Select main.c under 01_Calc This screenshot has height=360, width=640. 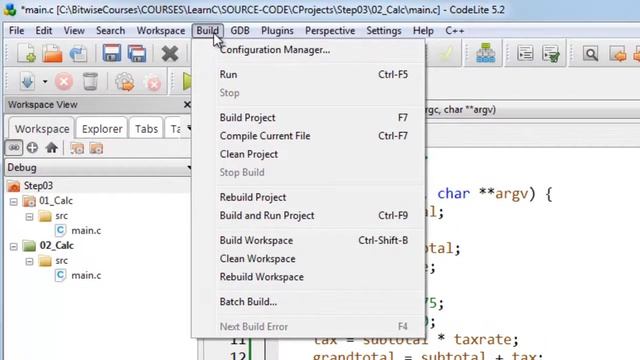(x=86, y=231)
